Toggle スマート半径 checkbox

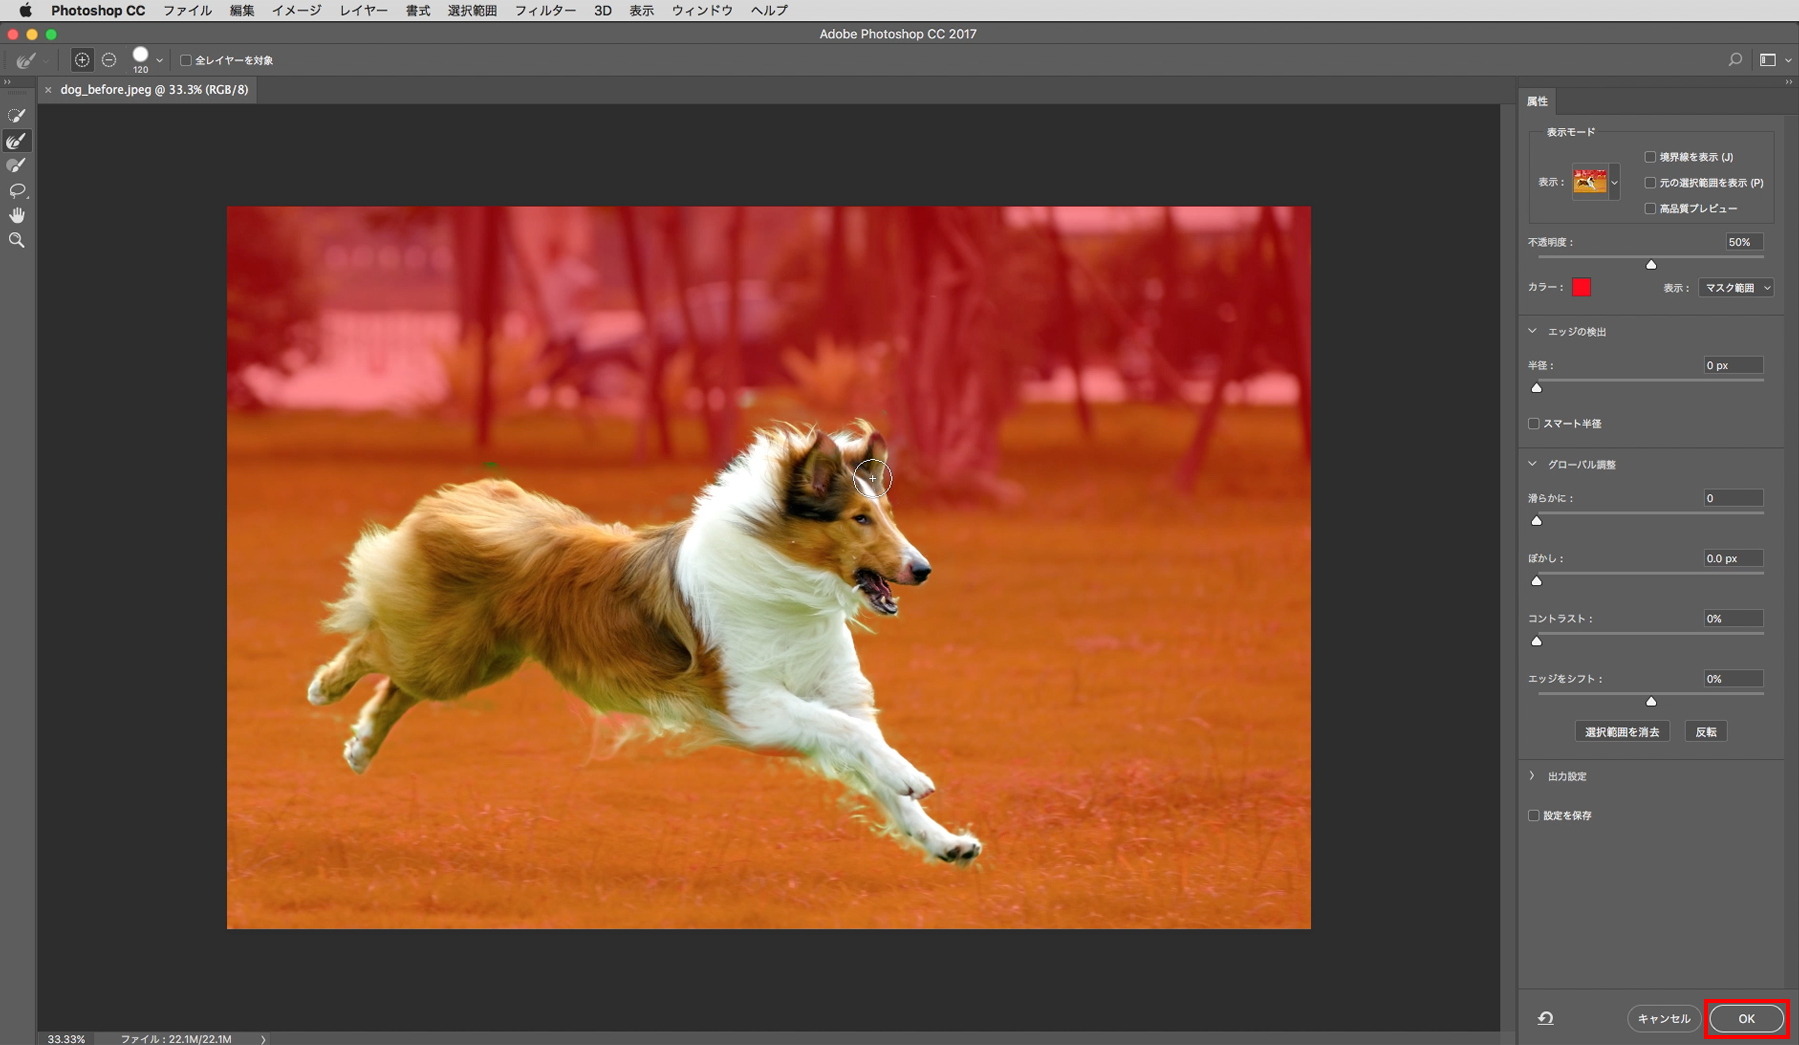coord(1534,424)
